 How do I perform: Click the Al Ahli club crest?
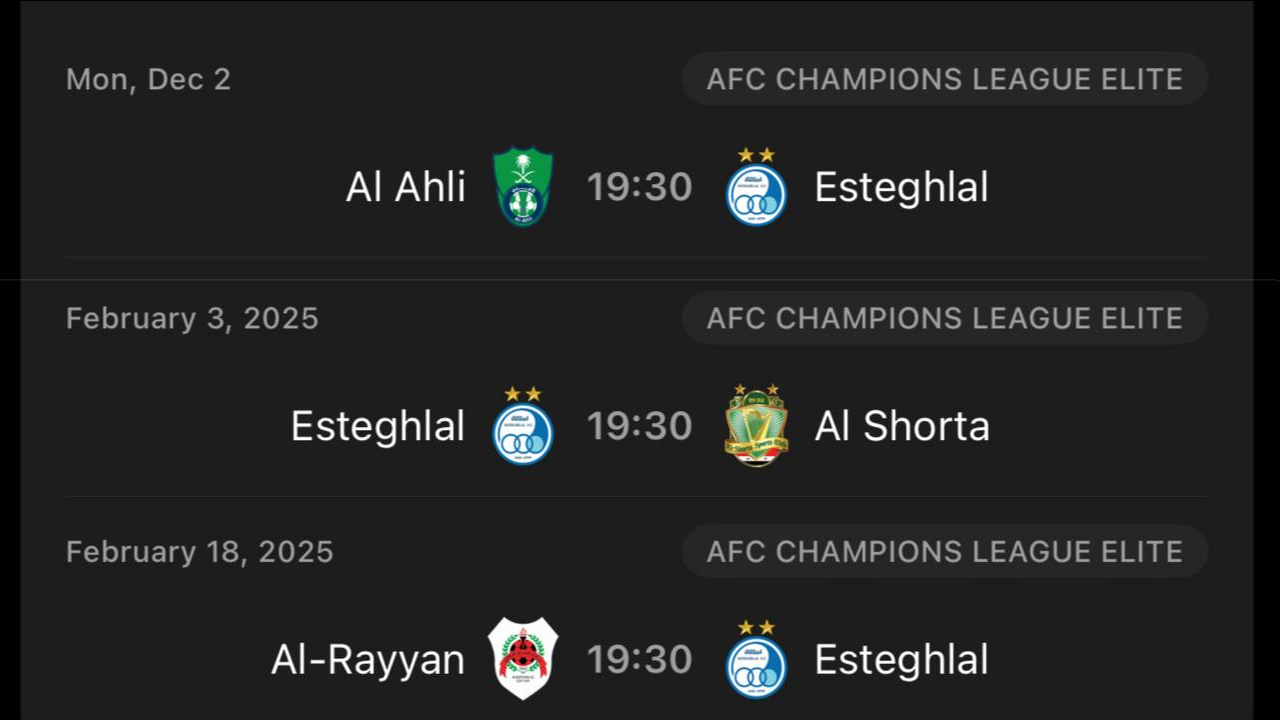tap(523, 187)
